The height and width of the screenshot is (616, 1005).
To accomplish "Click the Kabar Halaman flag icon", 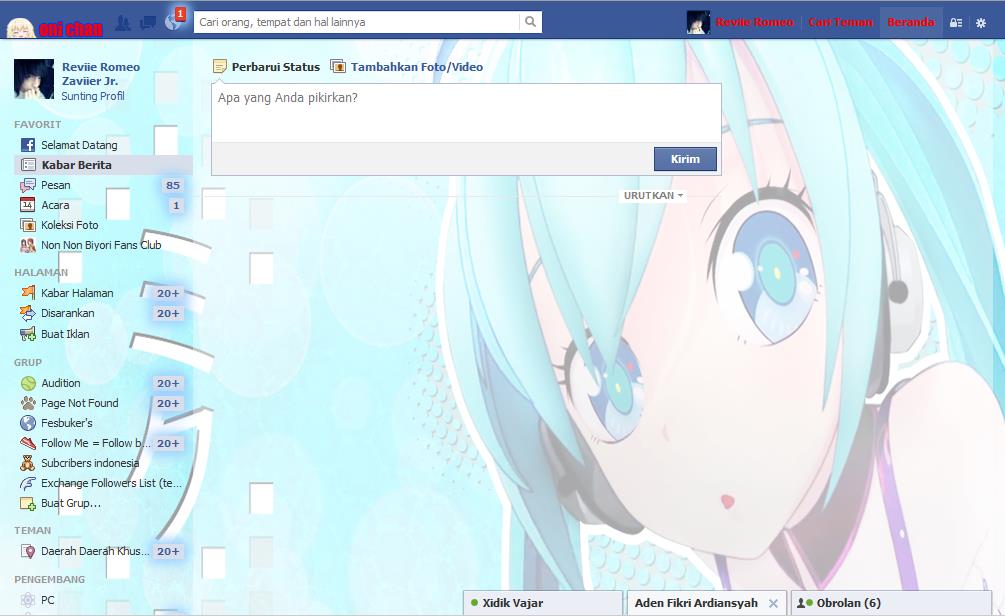I will click(28, 293).
